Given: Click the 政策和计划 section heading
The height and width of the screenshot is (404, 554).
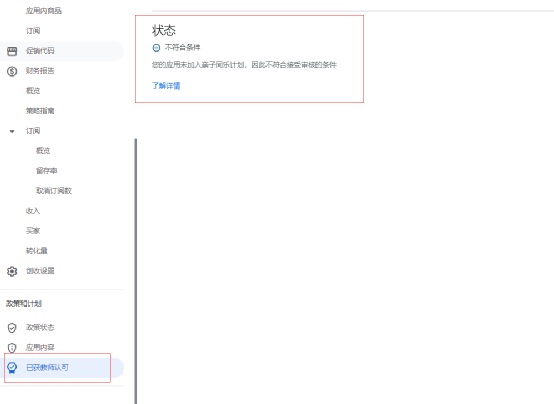Looking at the screenshot, I should pos(24,304).
